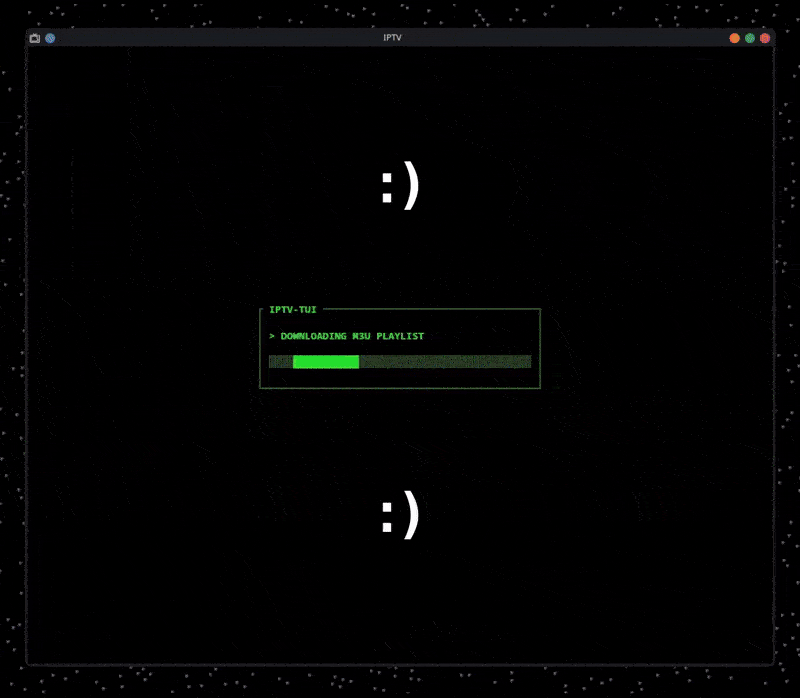Click the colon of the lower smiley
The width and height of the screenshot is (800, 698).
[x=387, y=518]
